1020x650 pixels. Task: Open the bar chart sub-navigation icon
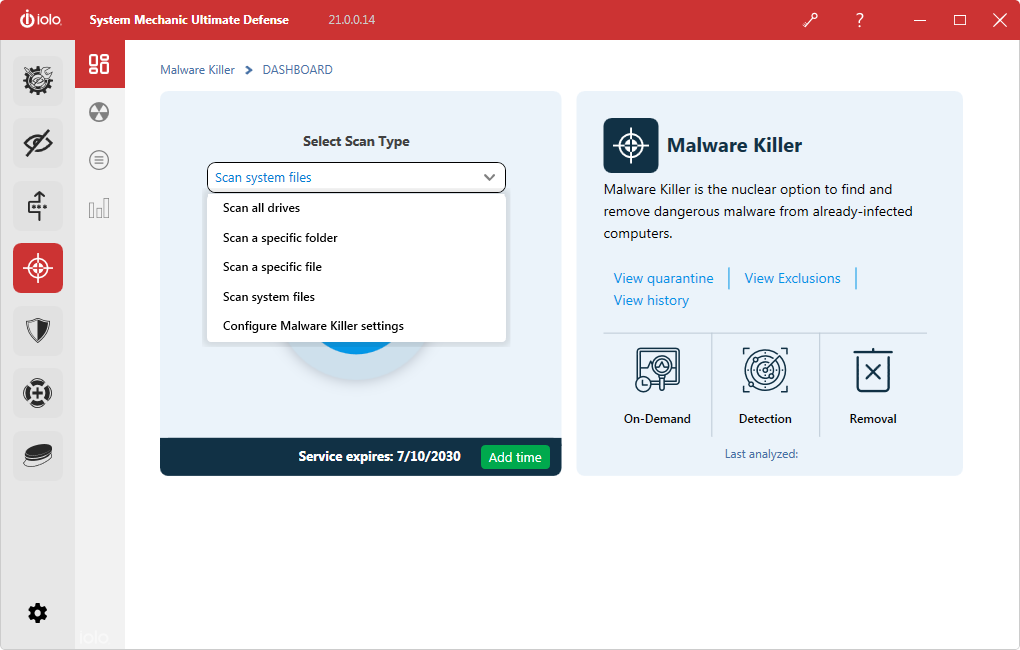99,208
